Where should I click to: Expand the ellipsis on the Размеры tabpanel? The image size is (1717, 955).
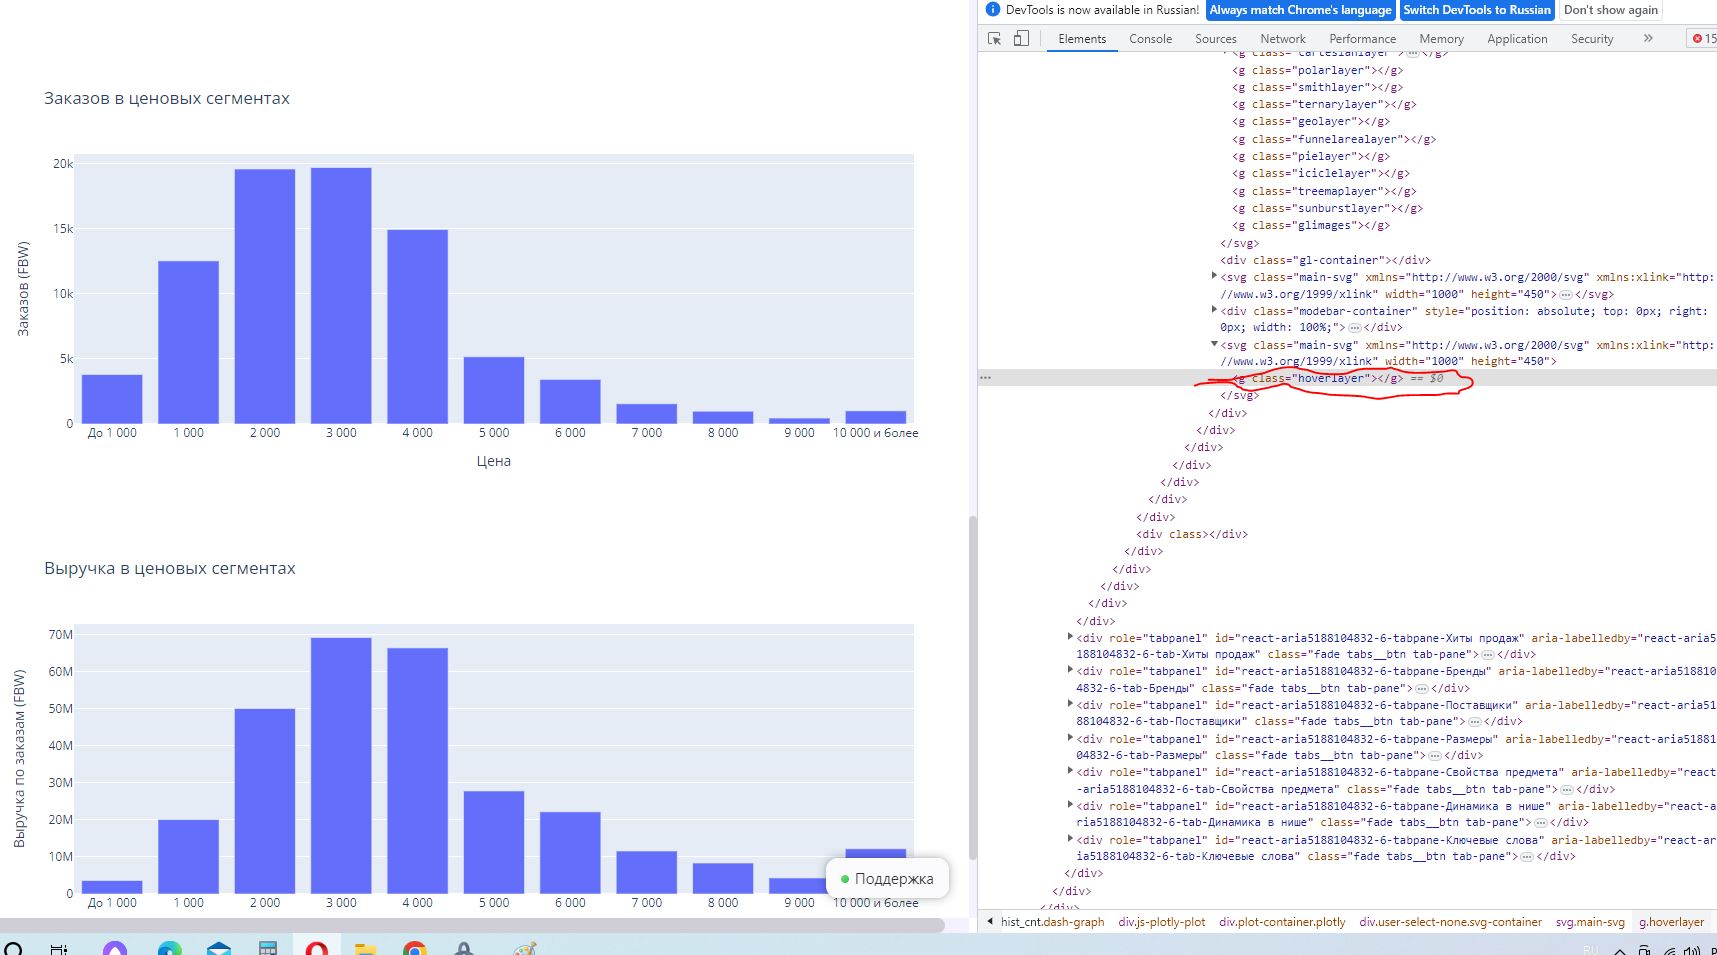coord(1434,755)
